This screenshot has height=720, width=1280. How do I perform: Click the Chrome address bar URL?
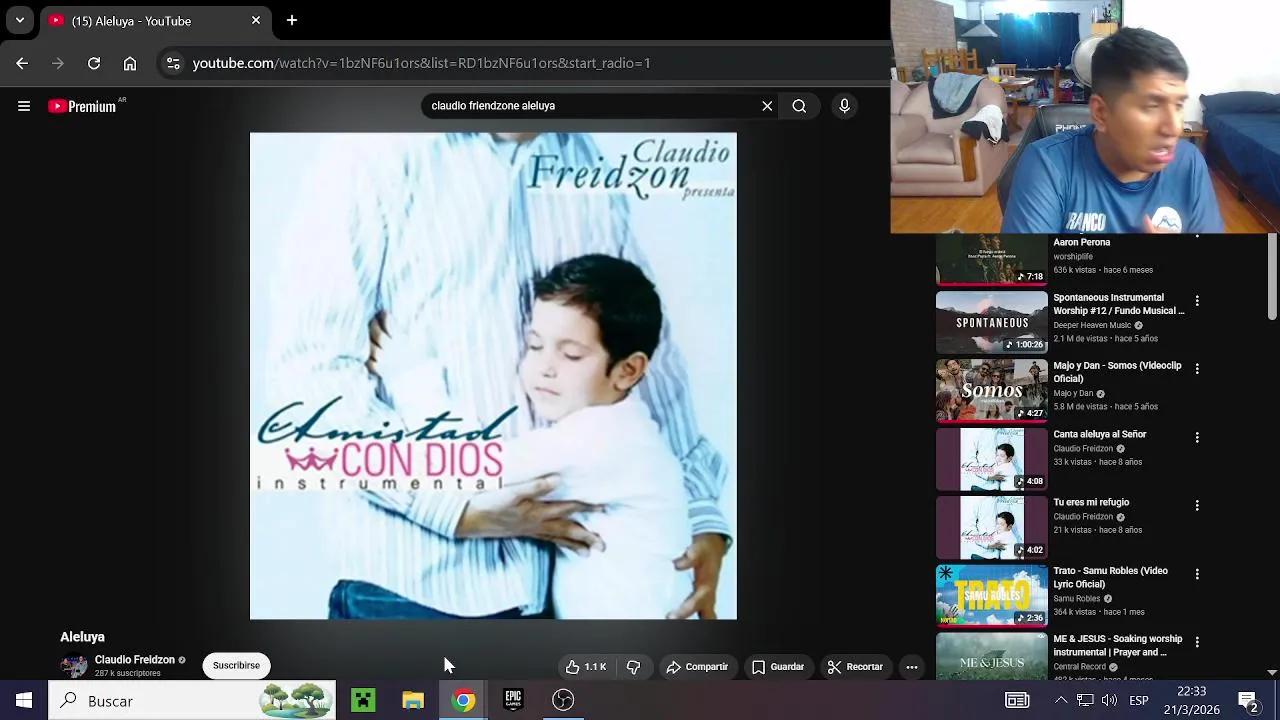(x=421, y=63)
